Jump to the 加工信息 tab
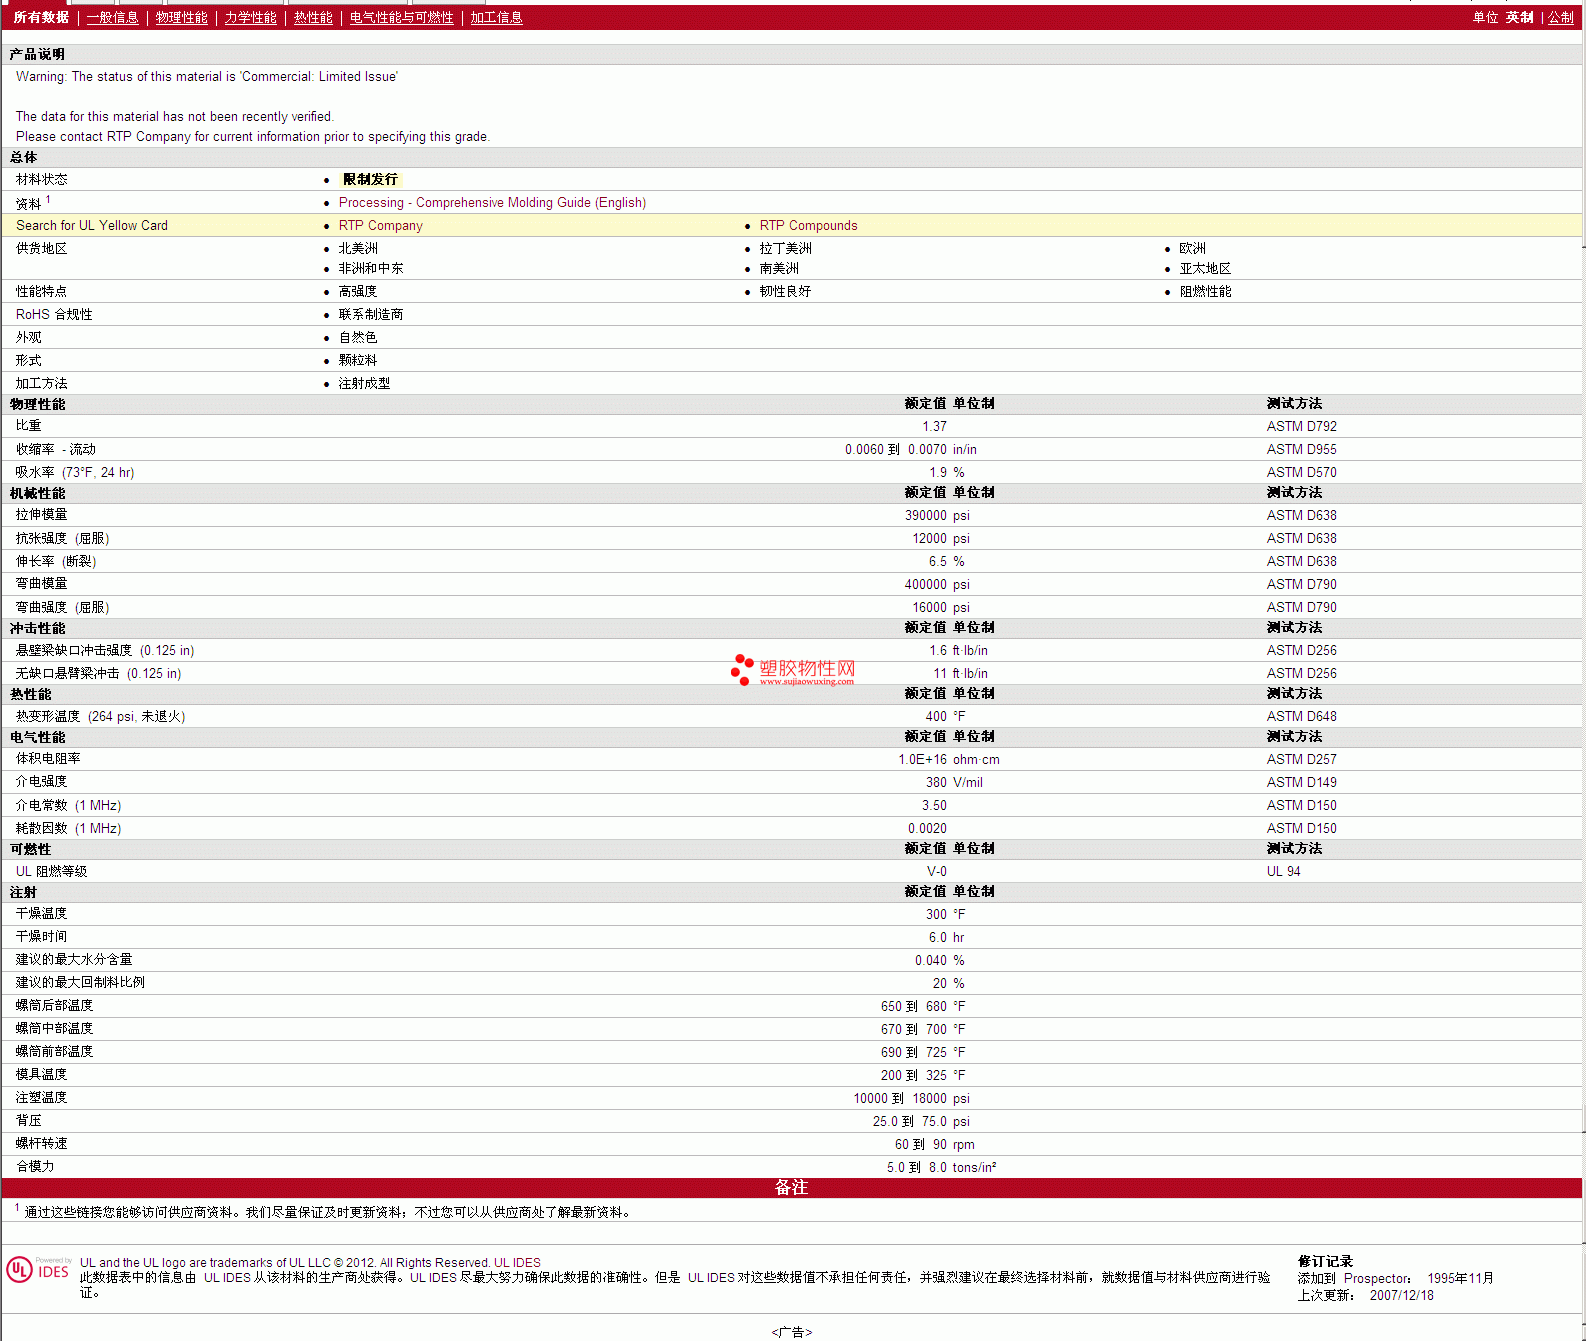This screenshot has height=1341, width=1586. [496, 17]
